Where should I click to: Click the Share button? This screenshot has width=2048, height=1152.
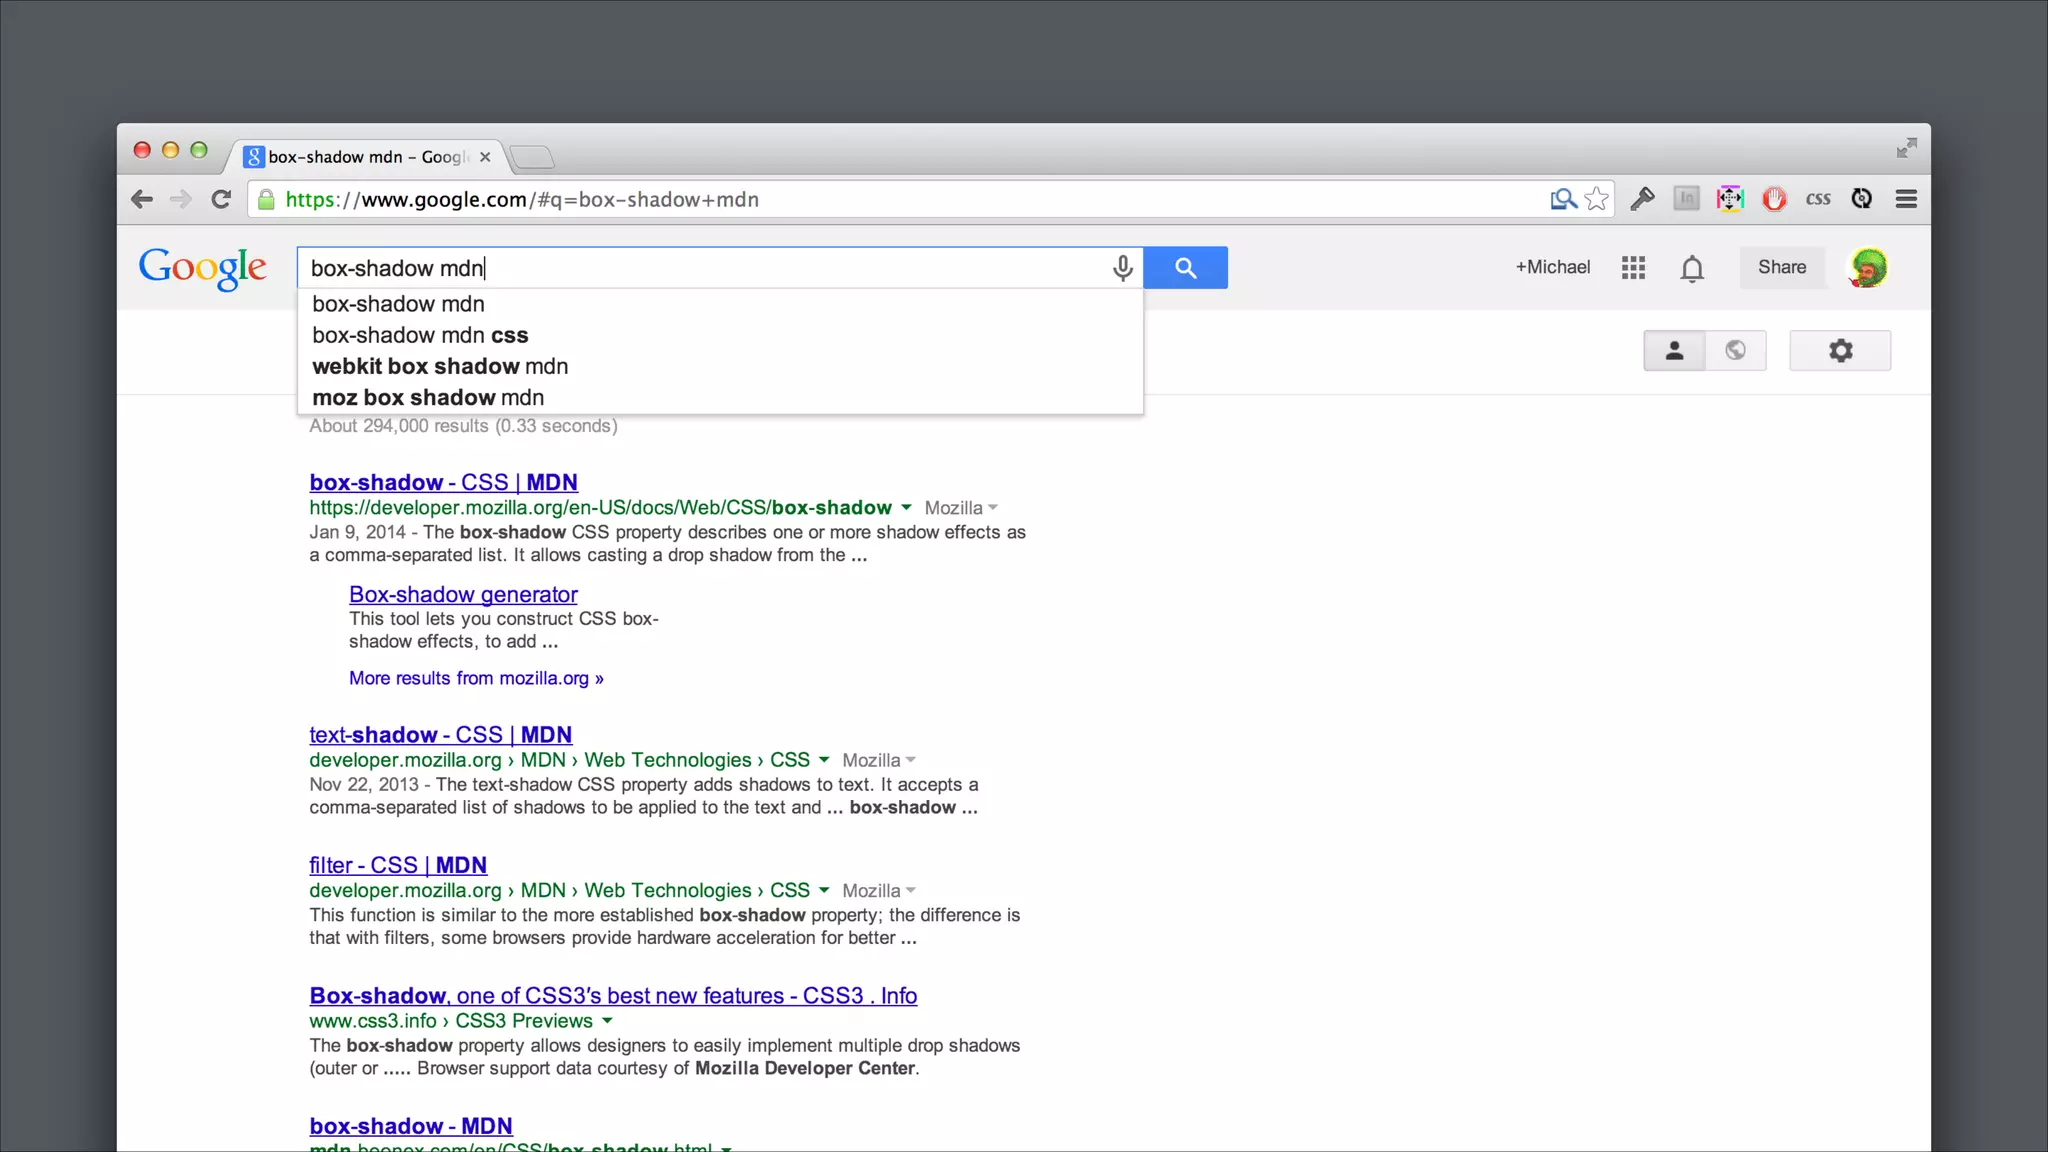(x=1781, y=268)
